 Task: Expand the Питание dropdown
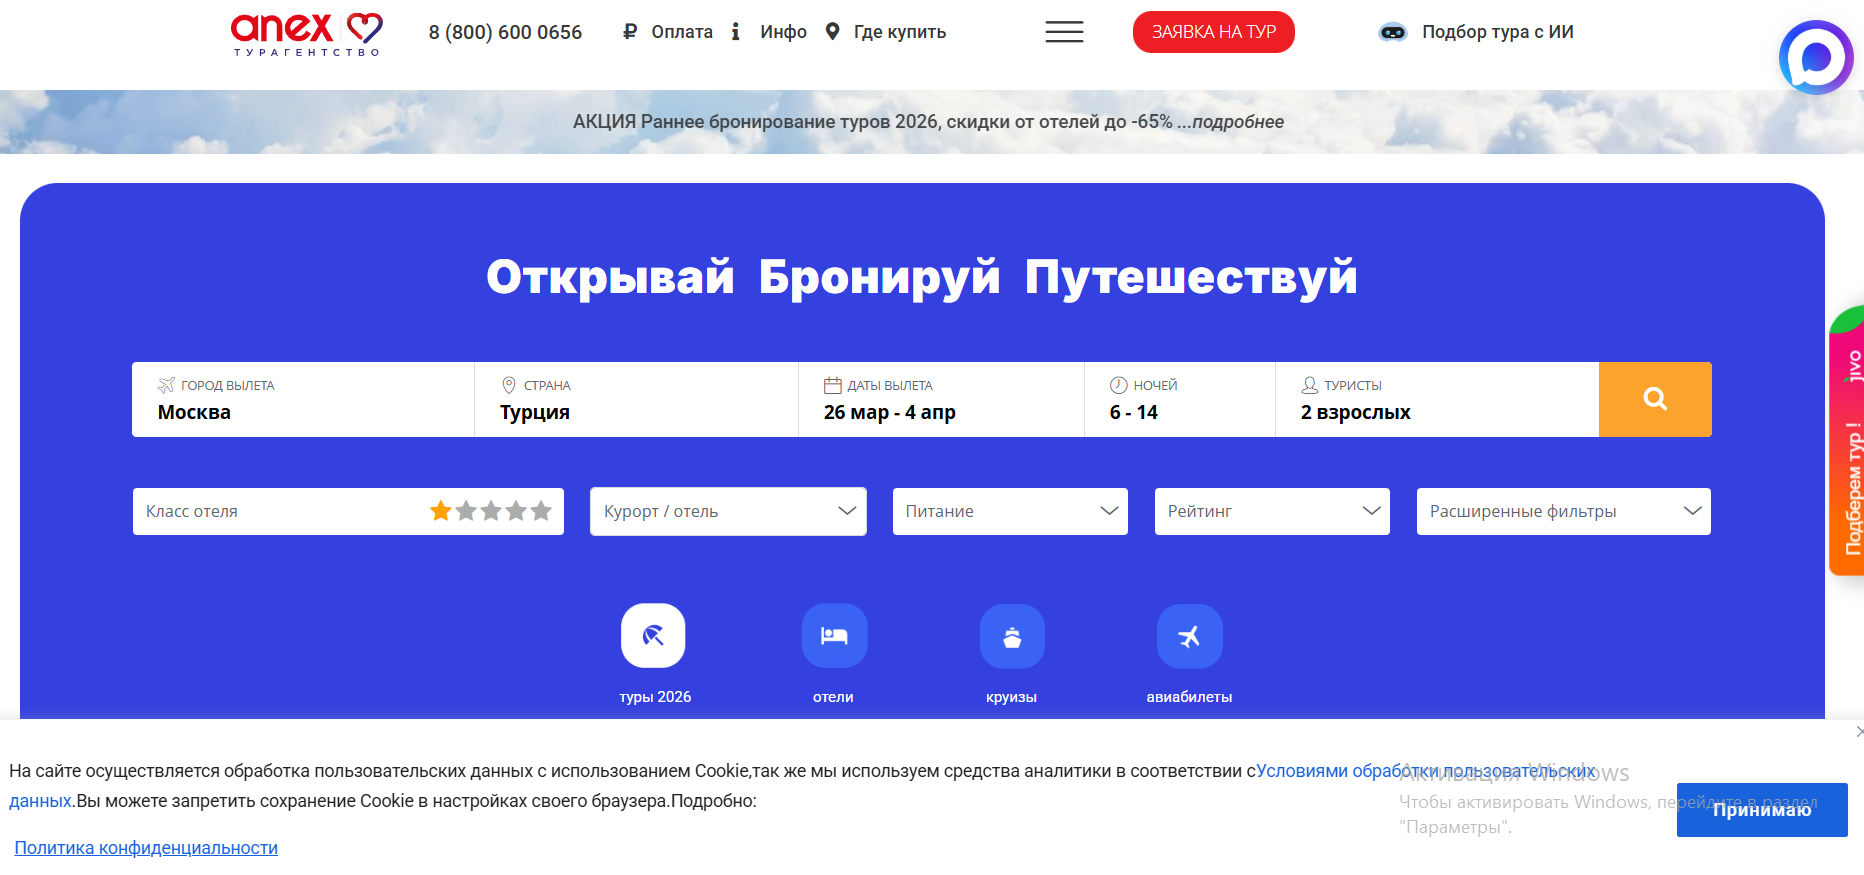point(1010,511)
